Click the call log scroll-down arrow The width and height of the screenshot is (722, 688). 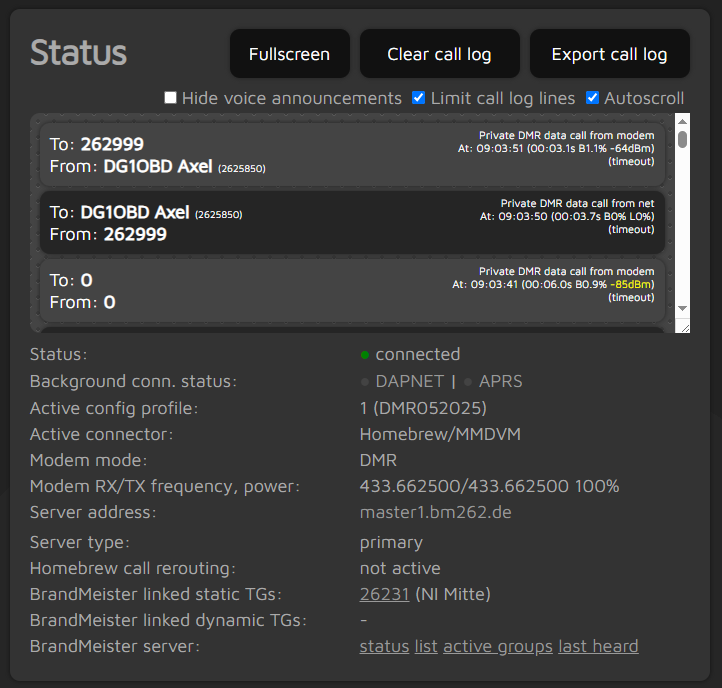pos(683,309)
